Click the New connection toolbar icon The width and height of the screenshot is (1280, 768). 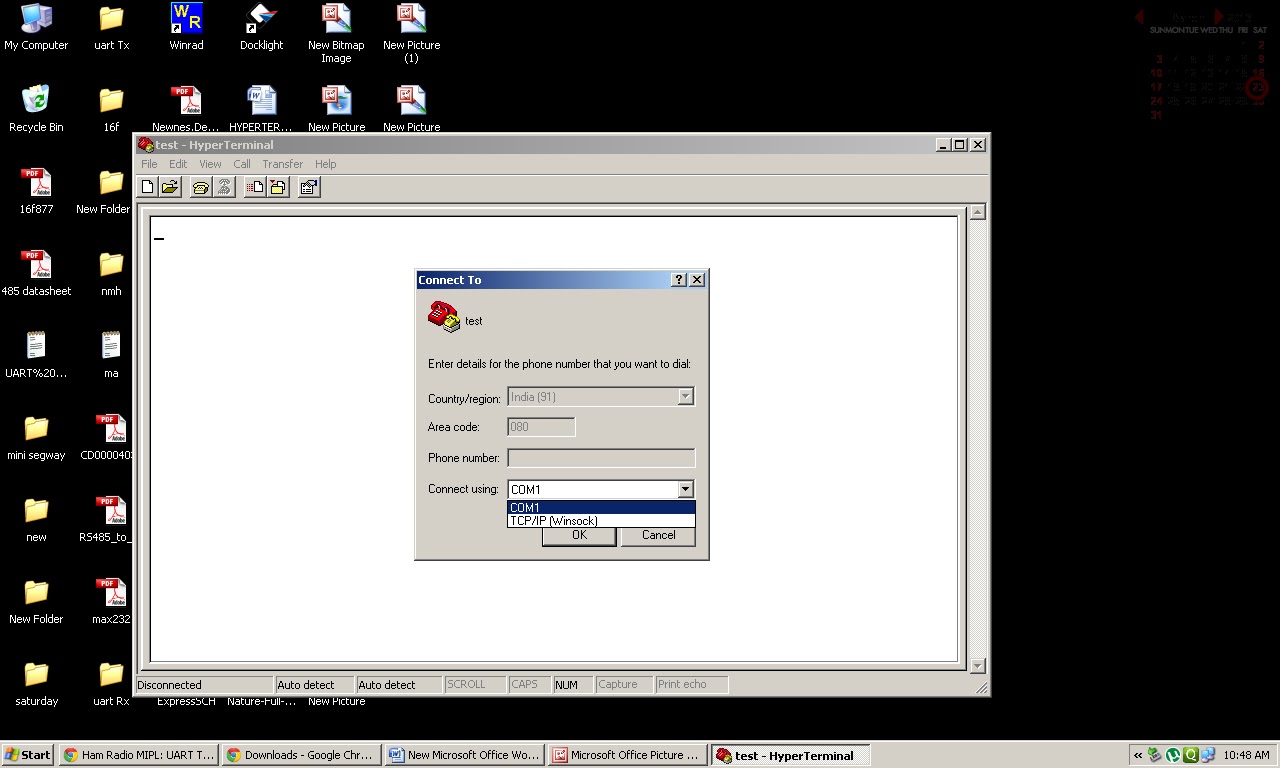point(148,187)
